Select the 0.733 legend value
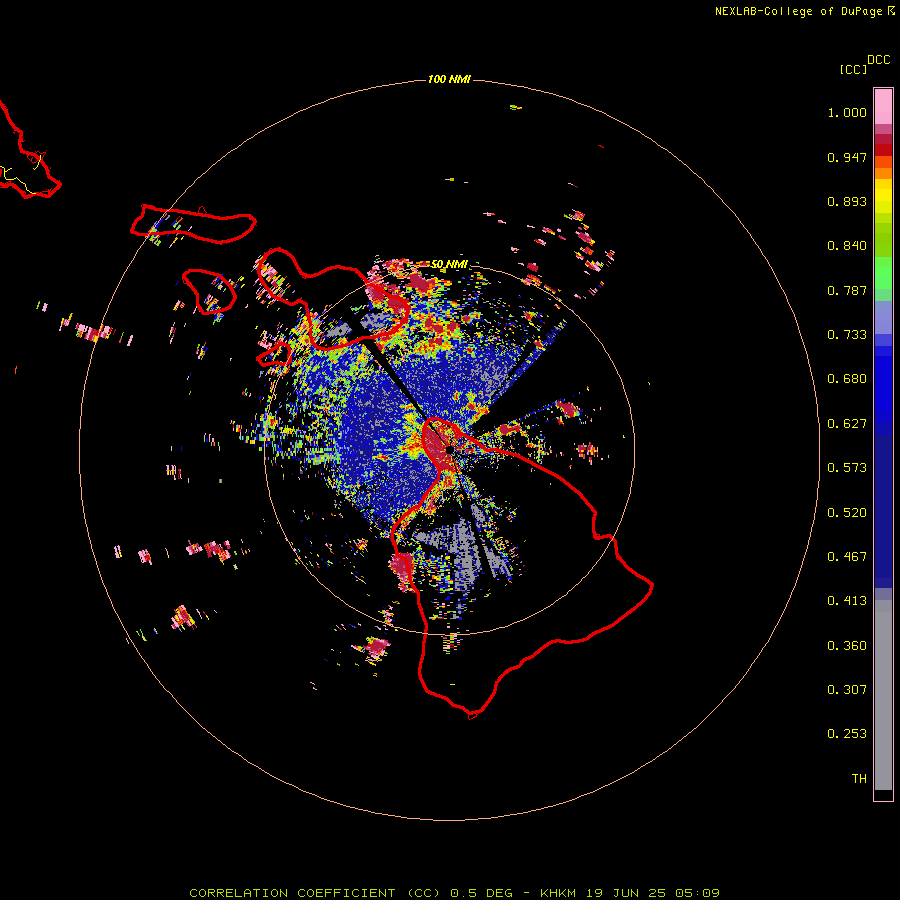The width and height of the screenshot is (900, 900). tap(847, 335)
